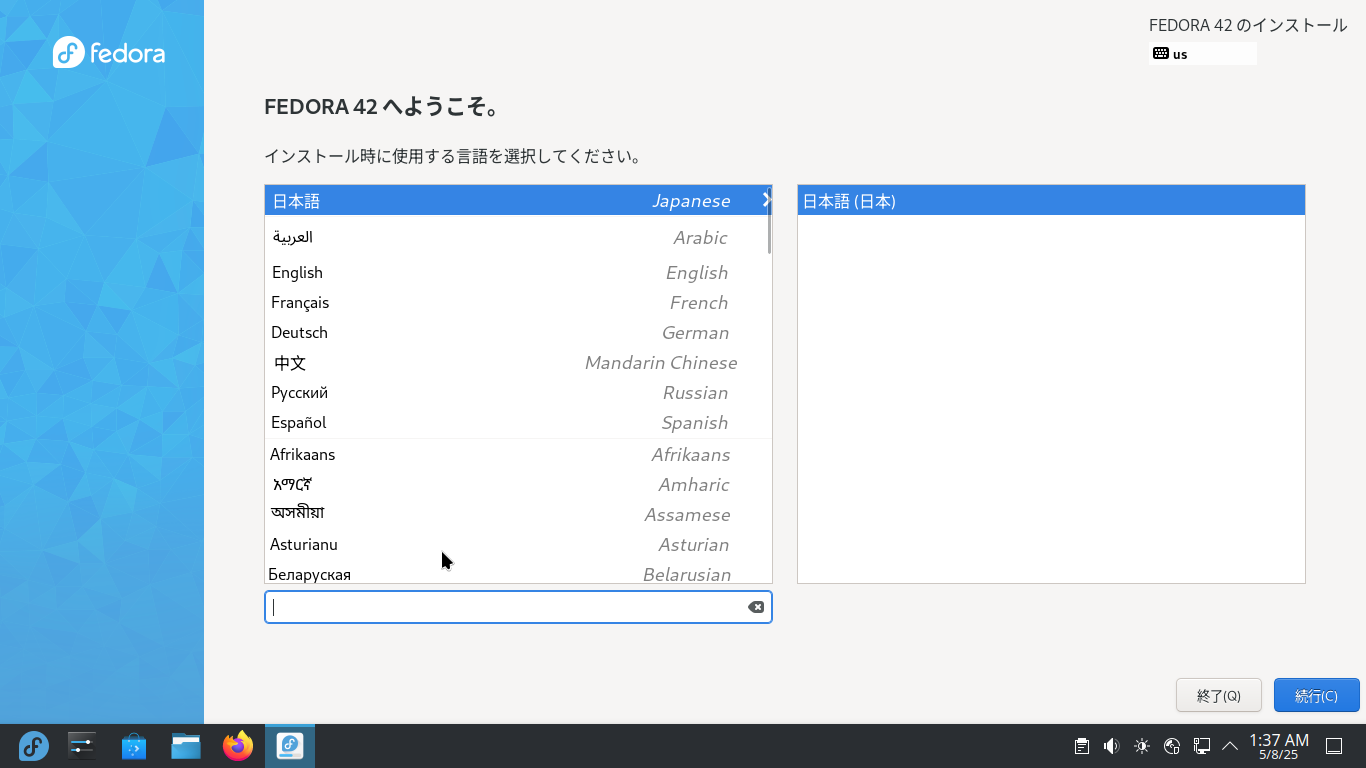This screenshot has width=1366, height=768.
Task: Select the Afrikaans language row
Action: pyautogui.click(x=518, y=454)
